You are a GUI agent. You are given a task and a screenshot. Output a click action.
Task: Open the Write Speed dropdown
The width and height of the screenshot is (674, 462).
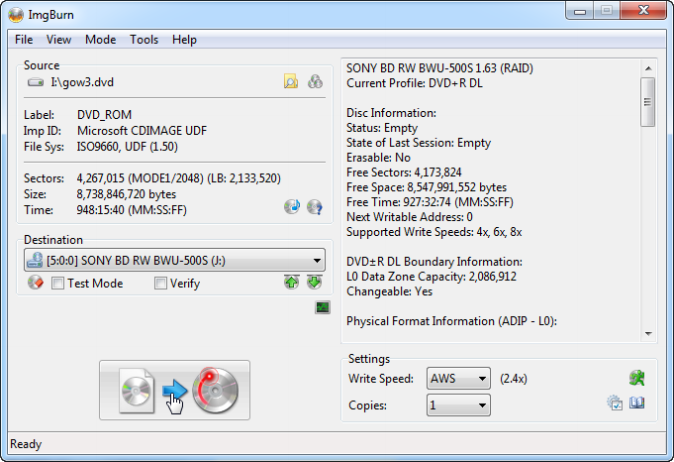tap(483, 379)
